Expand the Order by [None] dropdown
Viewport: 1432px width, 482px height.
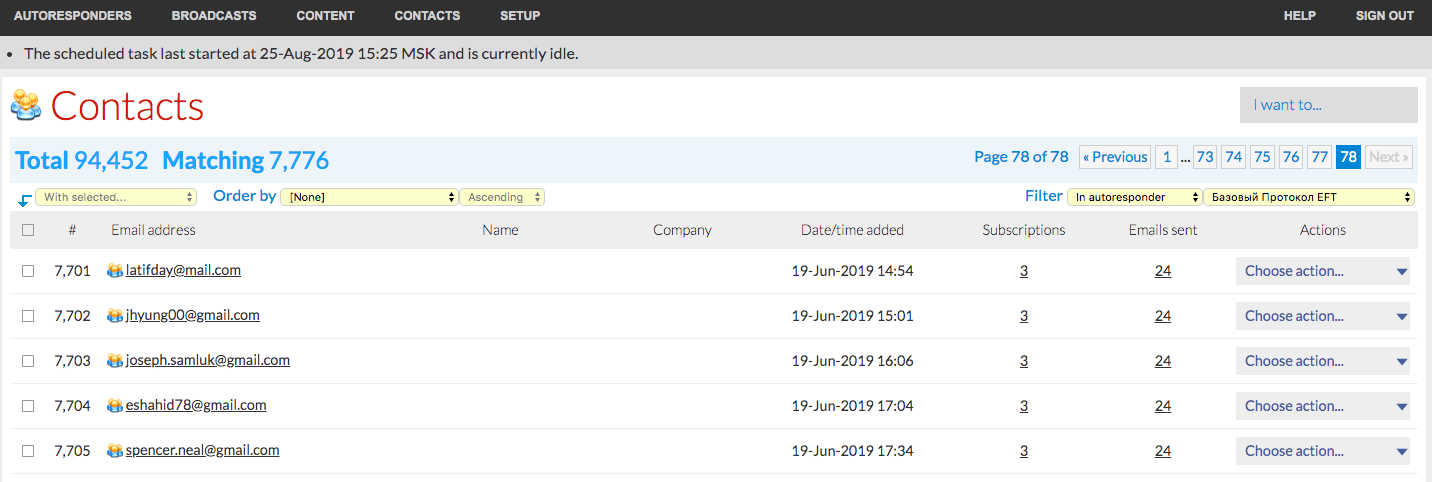pyautogui.click(x=368, y=197)
